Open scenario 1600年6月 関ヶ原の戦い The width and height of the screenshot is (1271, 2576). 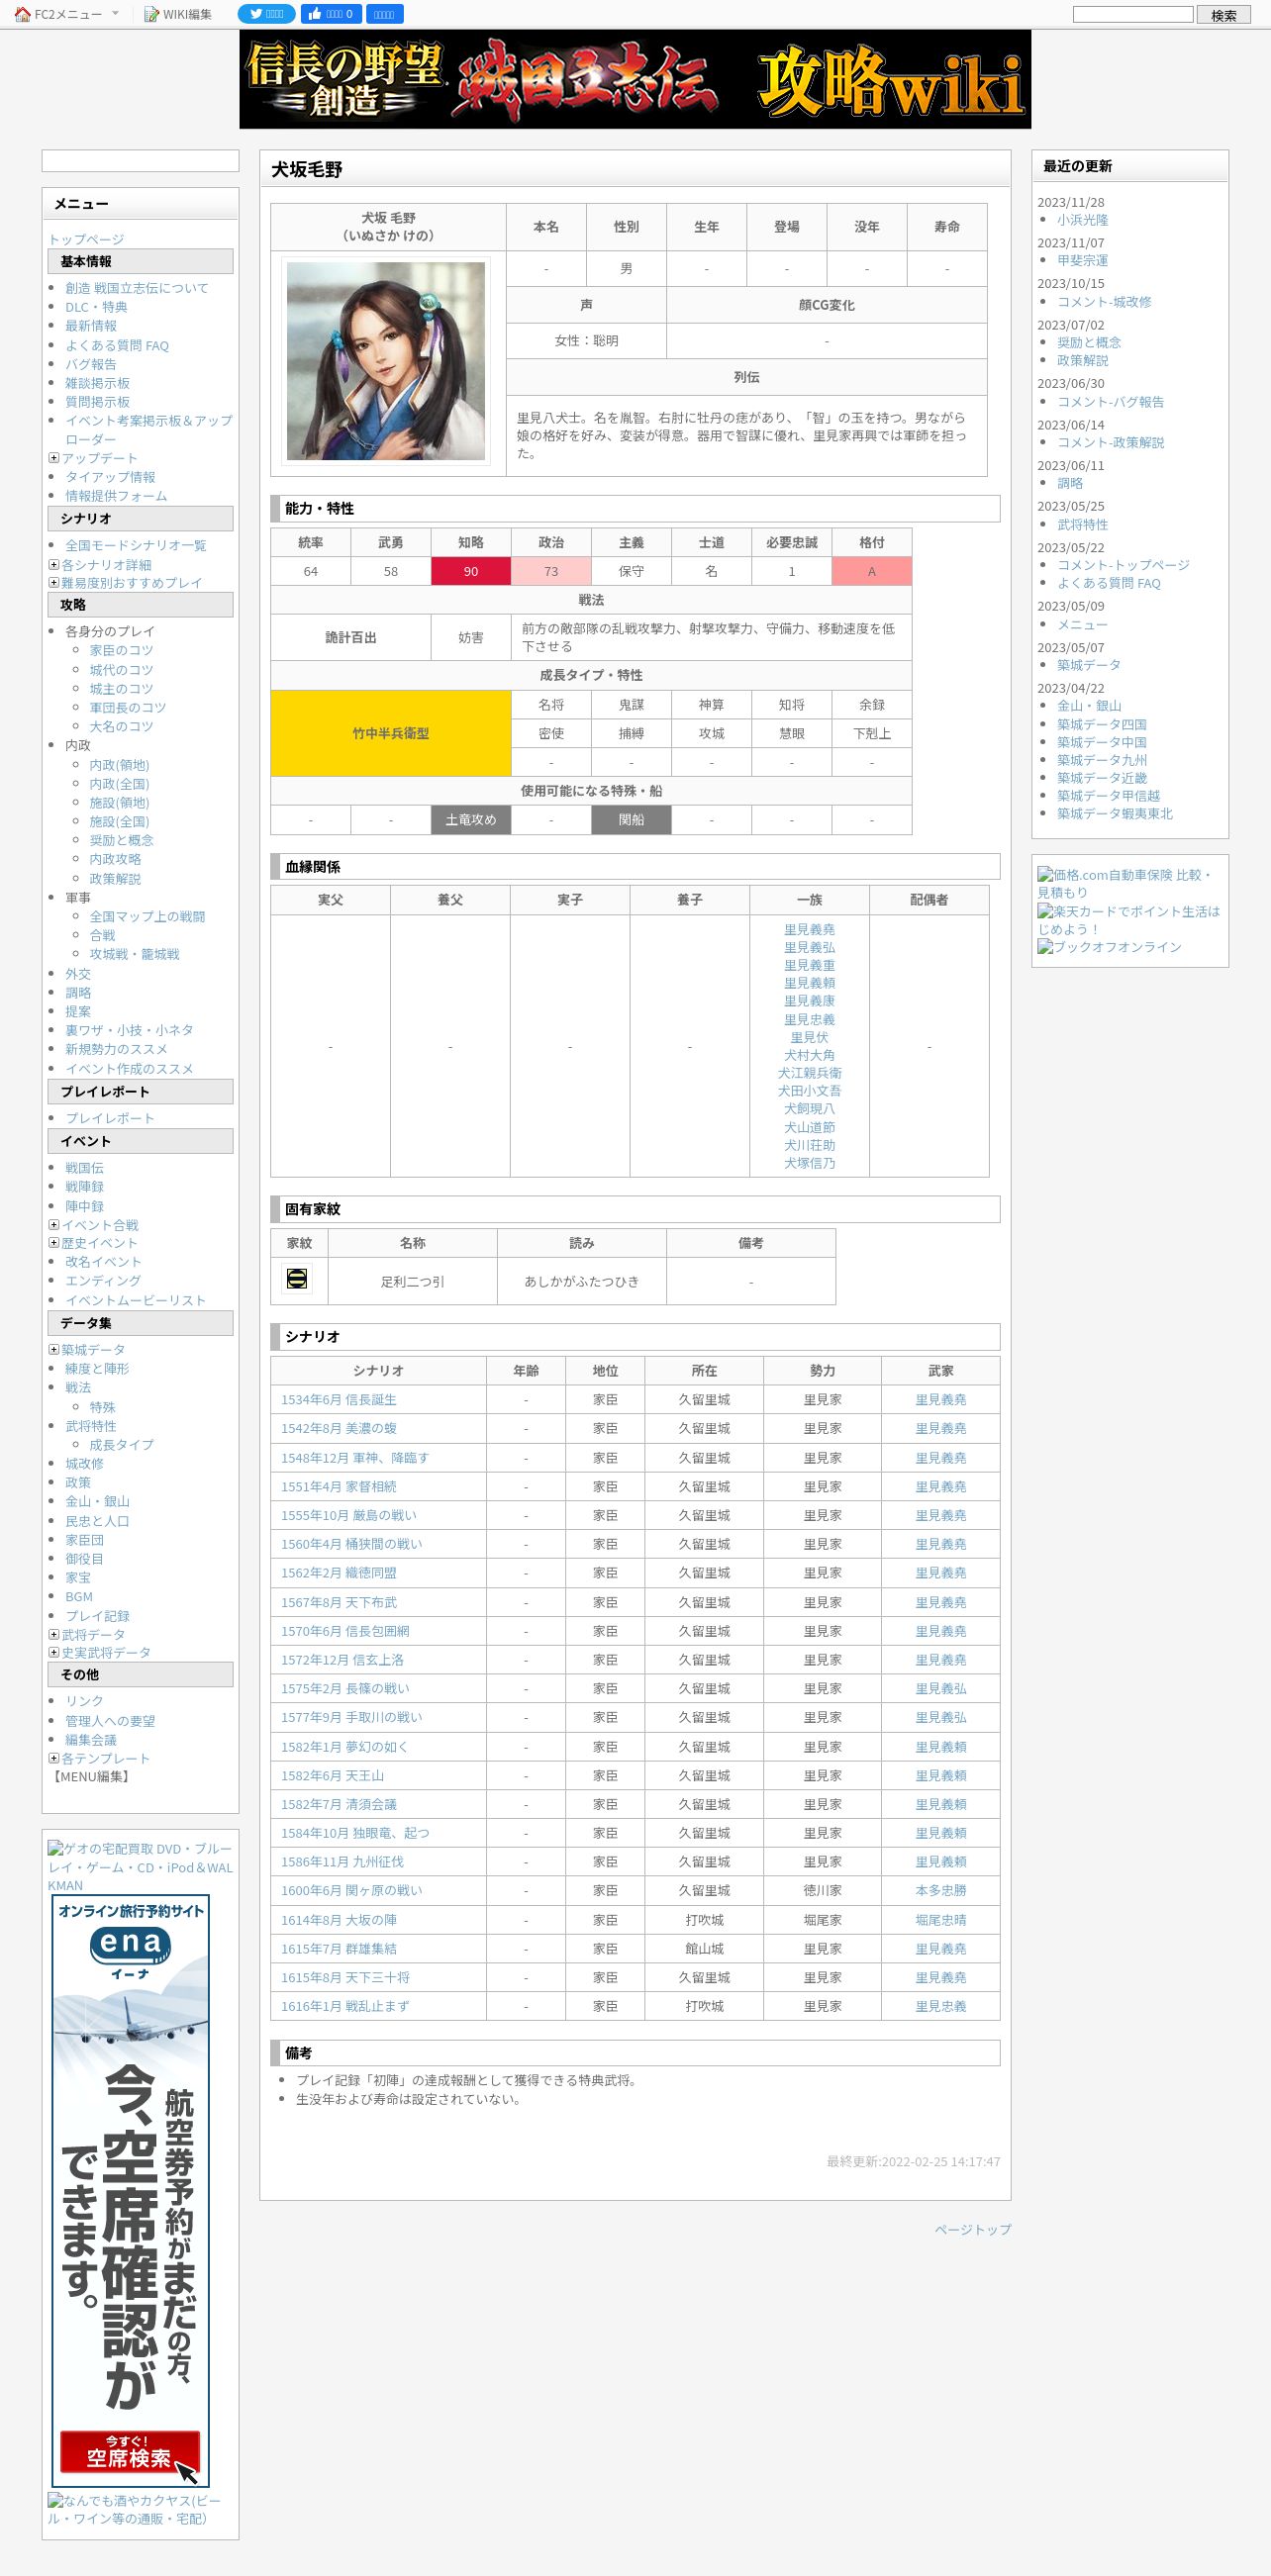pyautogui.click(x=351, y=1890)
